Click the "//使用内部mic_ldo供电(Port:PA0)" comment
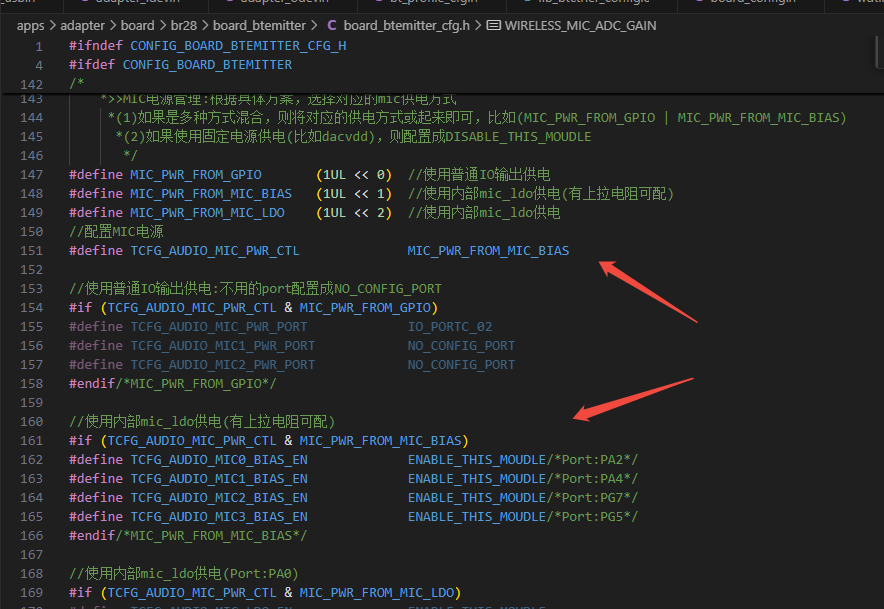The height and width of the screenshot is (609, 884). [x=184, y=574]
